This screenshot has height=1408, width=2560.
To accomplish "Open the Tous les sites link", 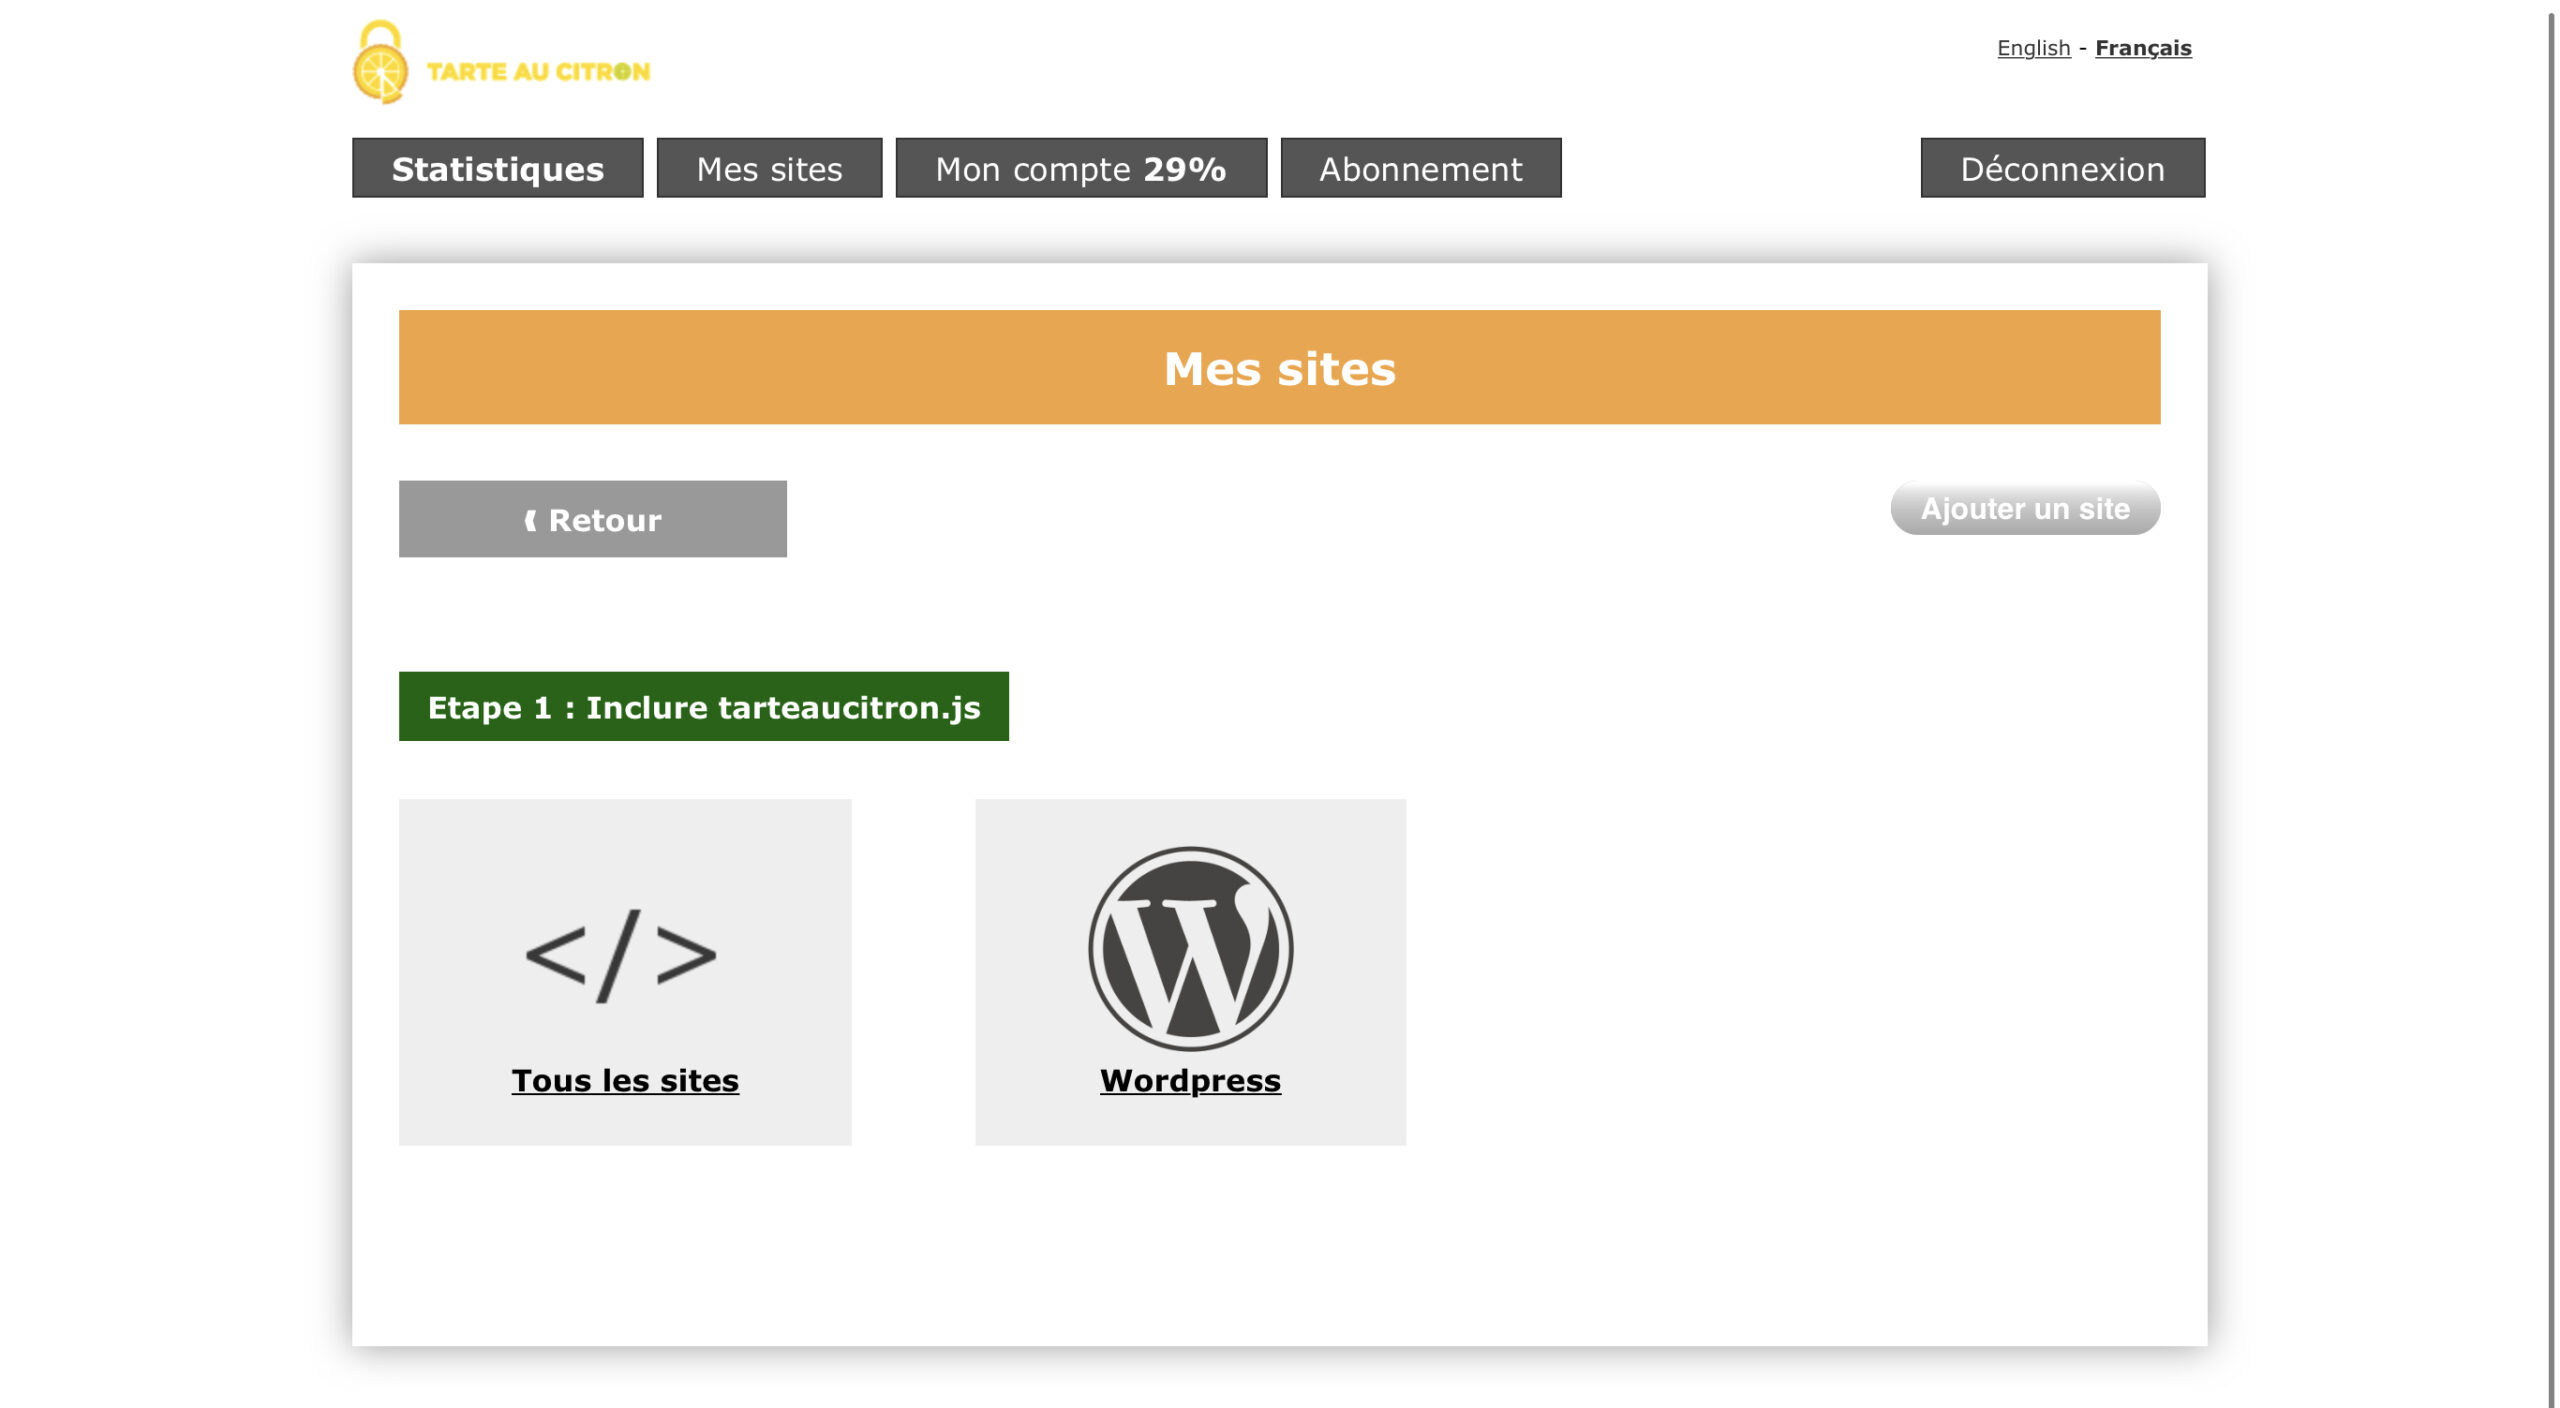I will point(625,1080).
